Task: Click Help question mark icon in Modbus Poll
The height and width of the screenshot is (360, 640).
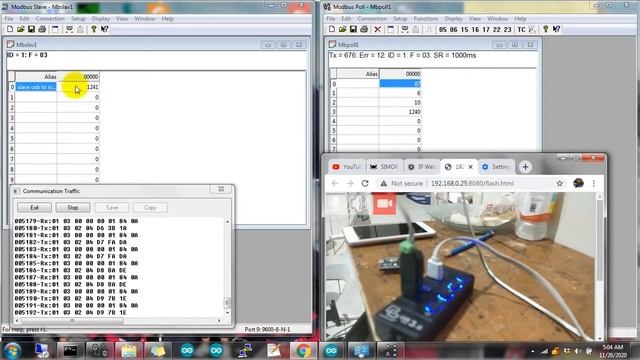Action: 545,29
